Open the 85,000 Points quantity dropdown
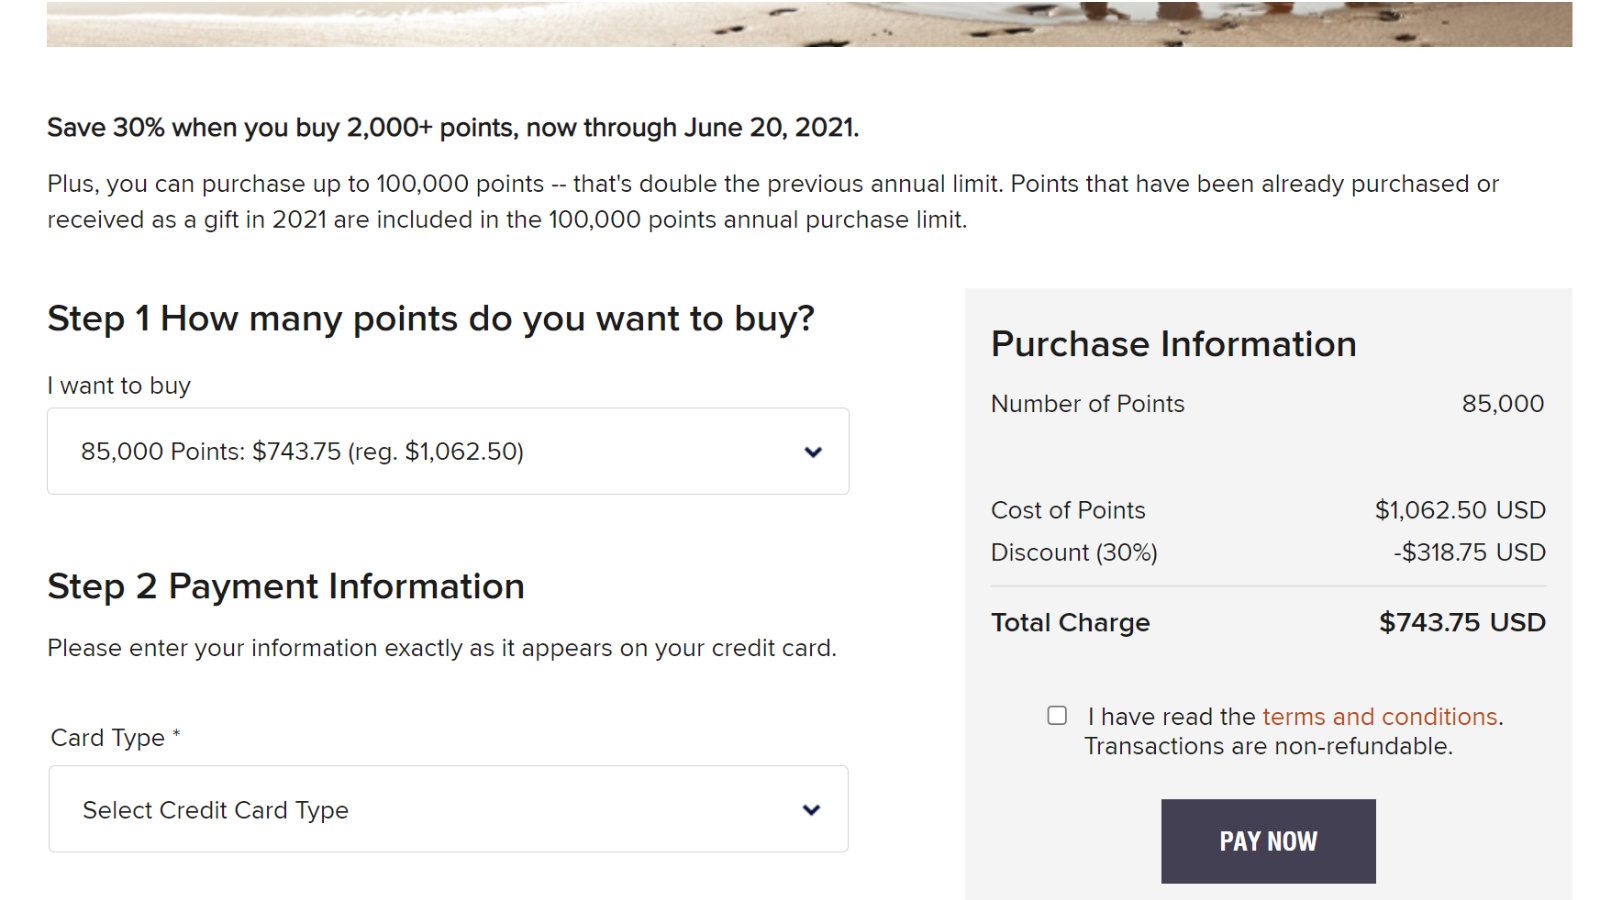This screenshot has width=1600, height=900. [x=448, y=451]
